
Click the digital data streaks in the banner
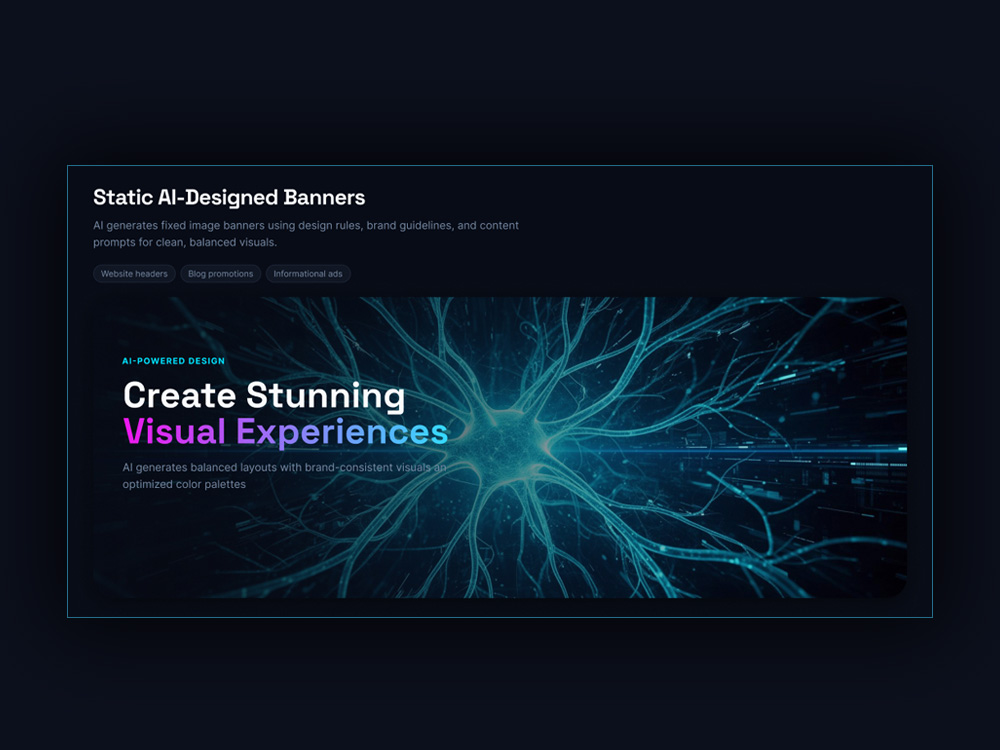point(829,472)
